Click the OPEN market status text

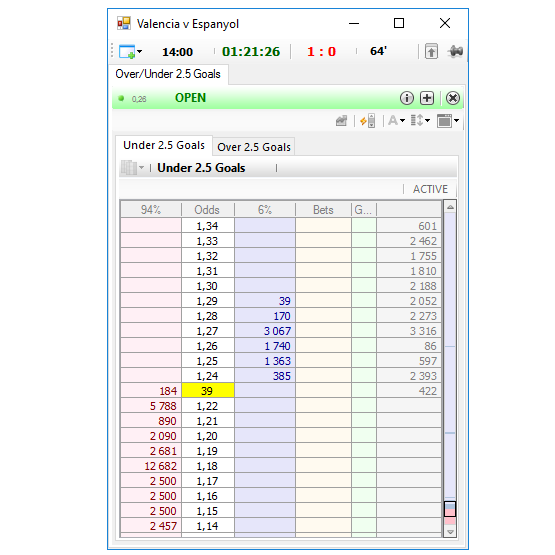190,98
